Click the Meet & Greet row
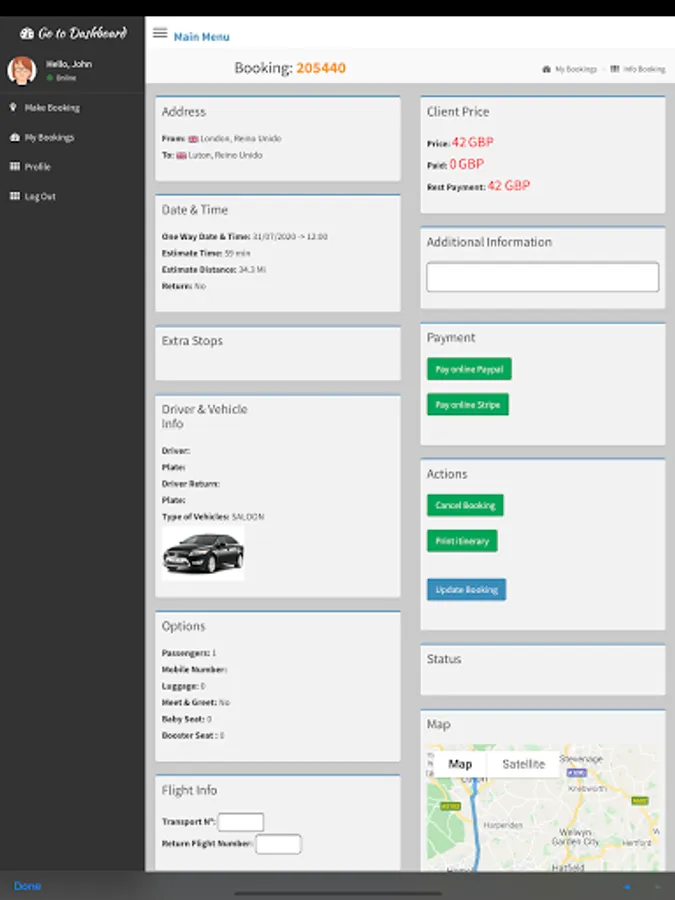Image resolution: width=675 pixels, height=900 pixels. tap(196, 703)
